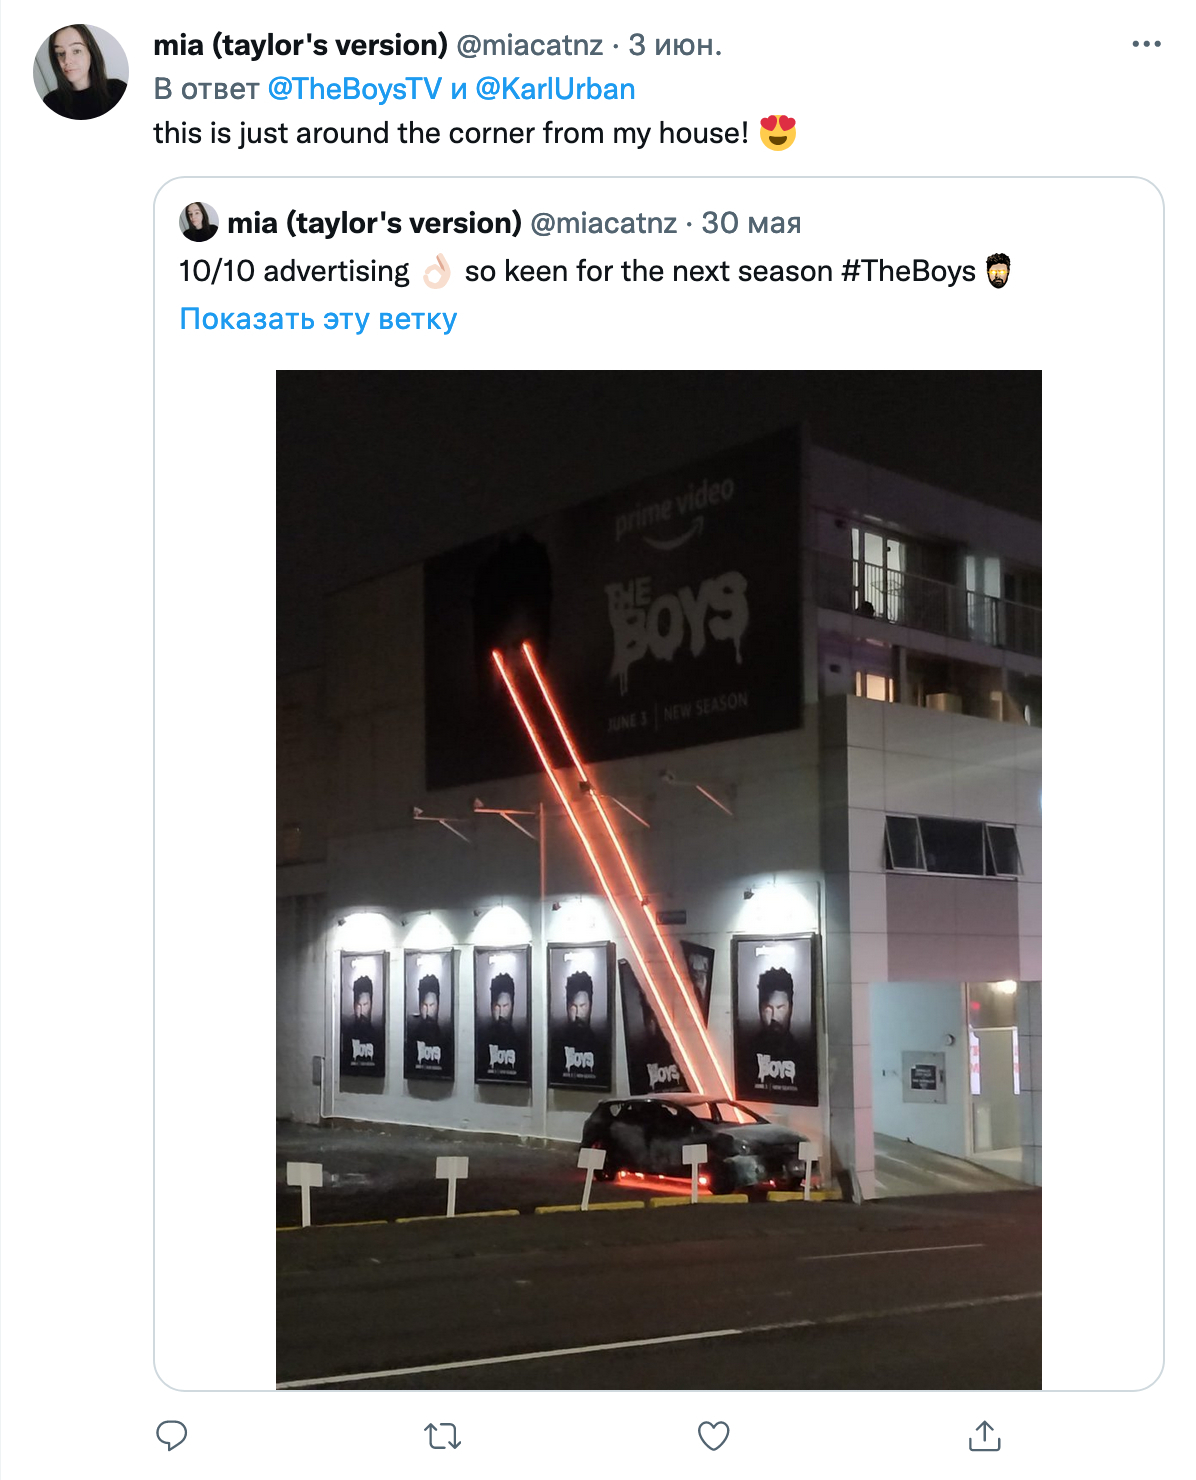Expand thread via "Показать эту ветку"
This screenshot has width=1196, height=1480.
coord(318,319)
